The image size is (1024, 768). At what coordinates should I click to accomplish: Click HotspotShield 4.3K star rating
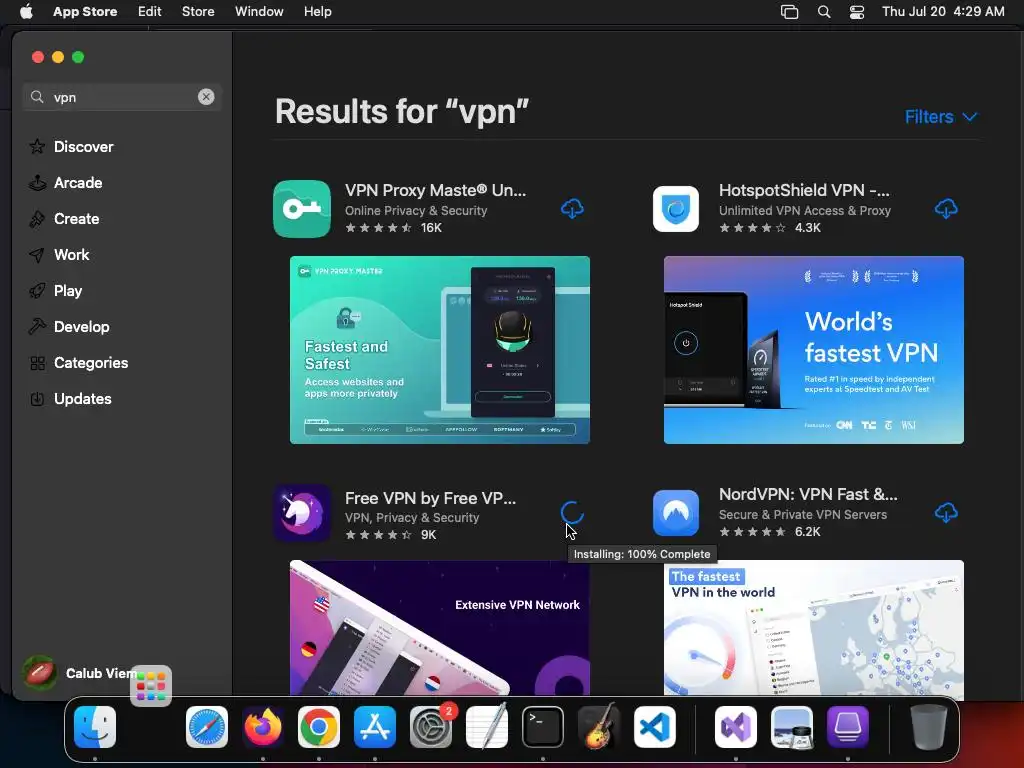click(x=769, y=228)
